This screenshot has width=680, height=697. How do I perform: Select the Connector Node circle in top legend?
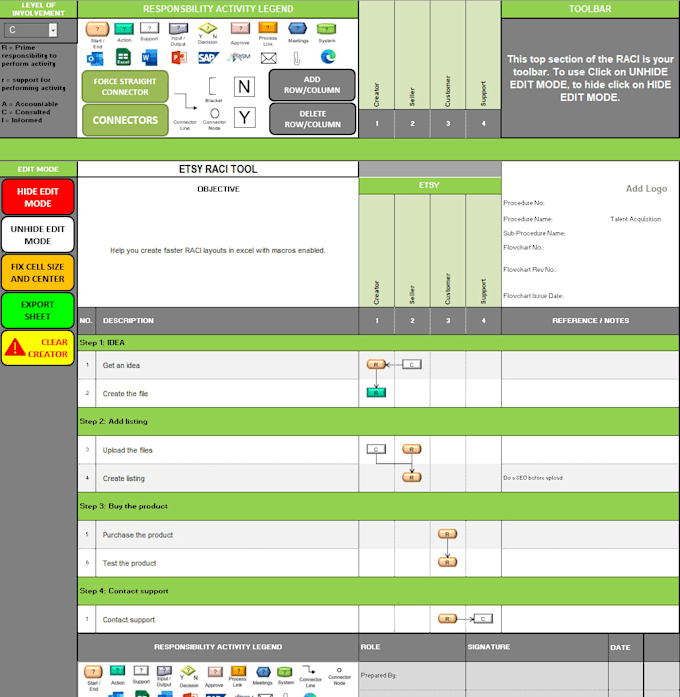pos(215,113)
